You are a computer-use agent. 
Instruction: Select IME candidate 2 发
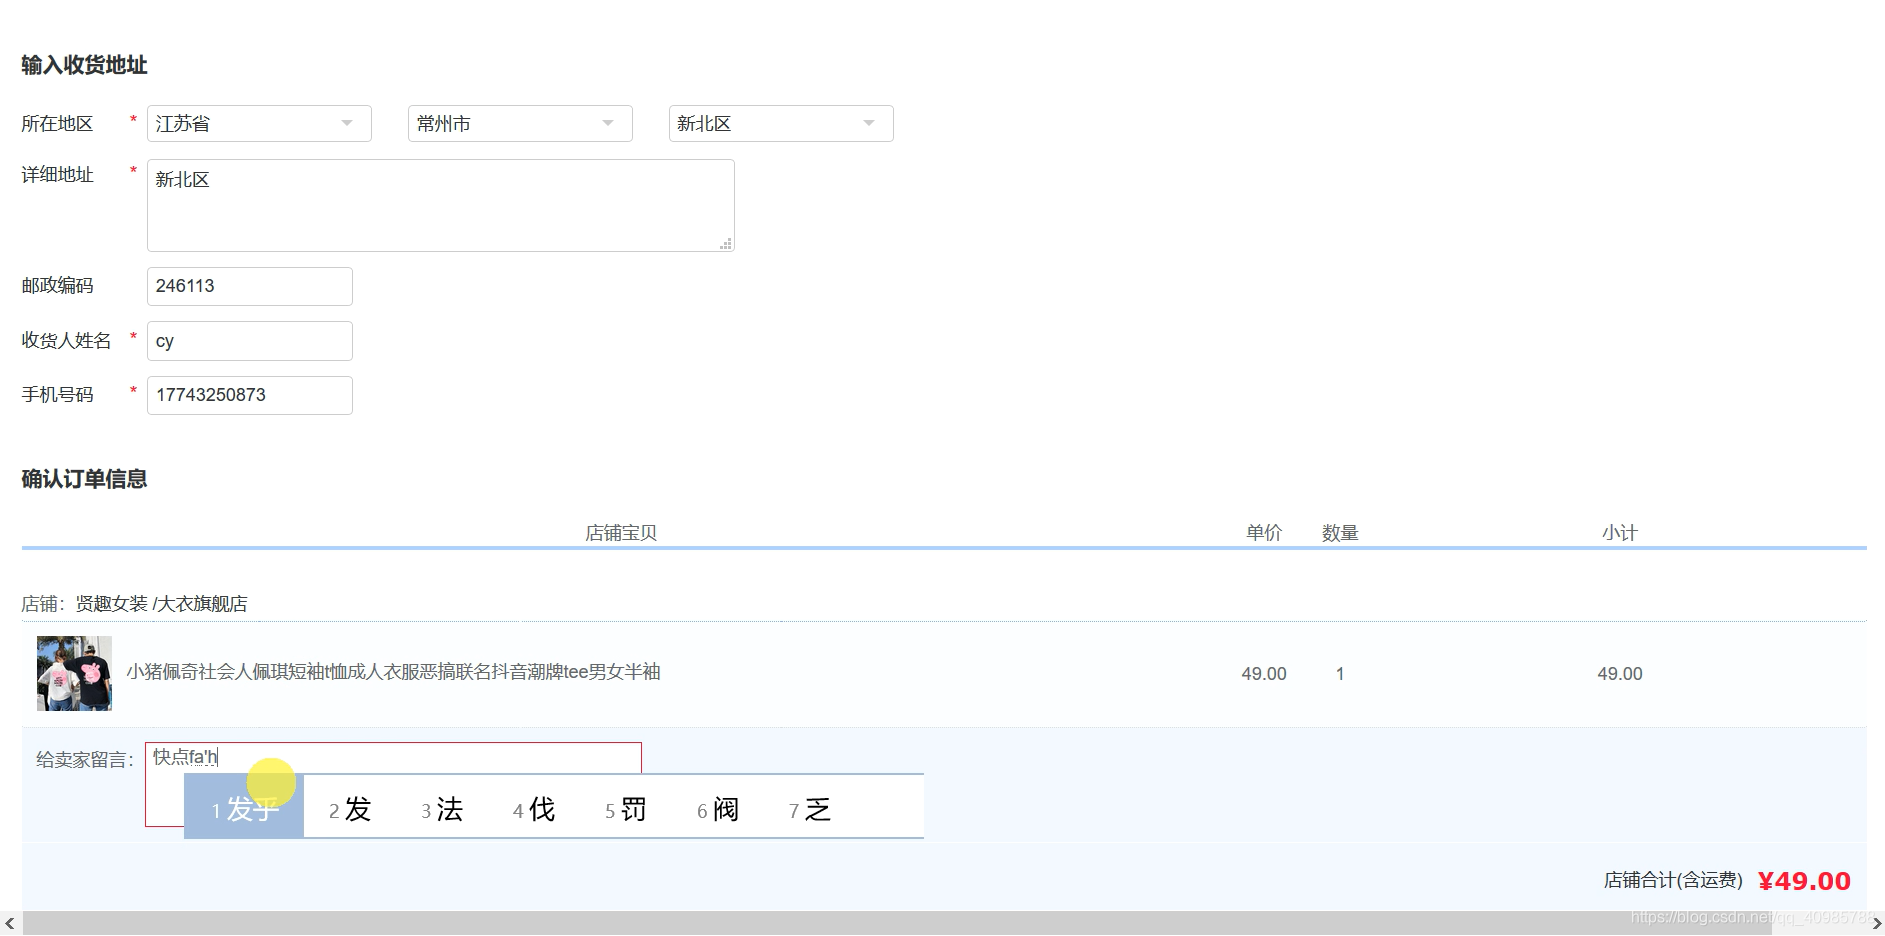350,809
